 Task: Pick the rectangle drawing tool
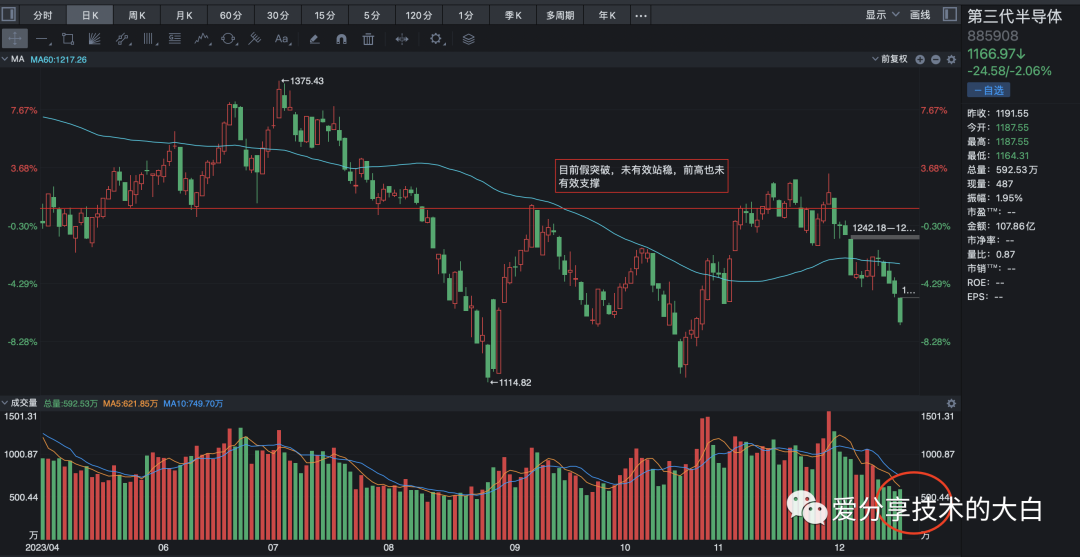[x=68, y=39]
